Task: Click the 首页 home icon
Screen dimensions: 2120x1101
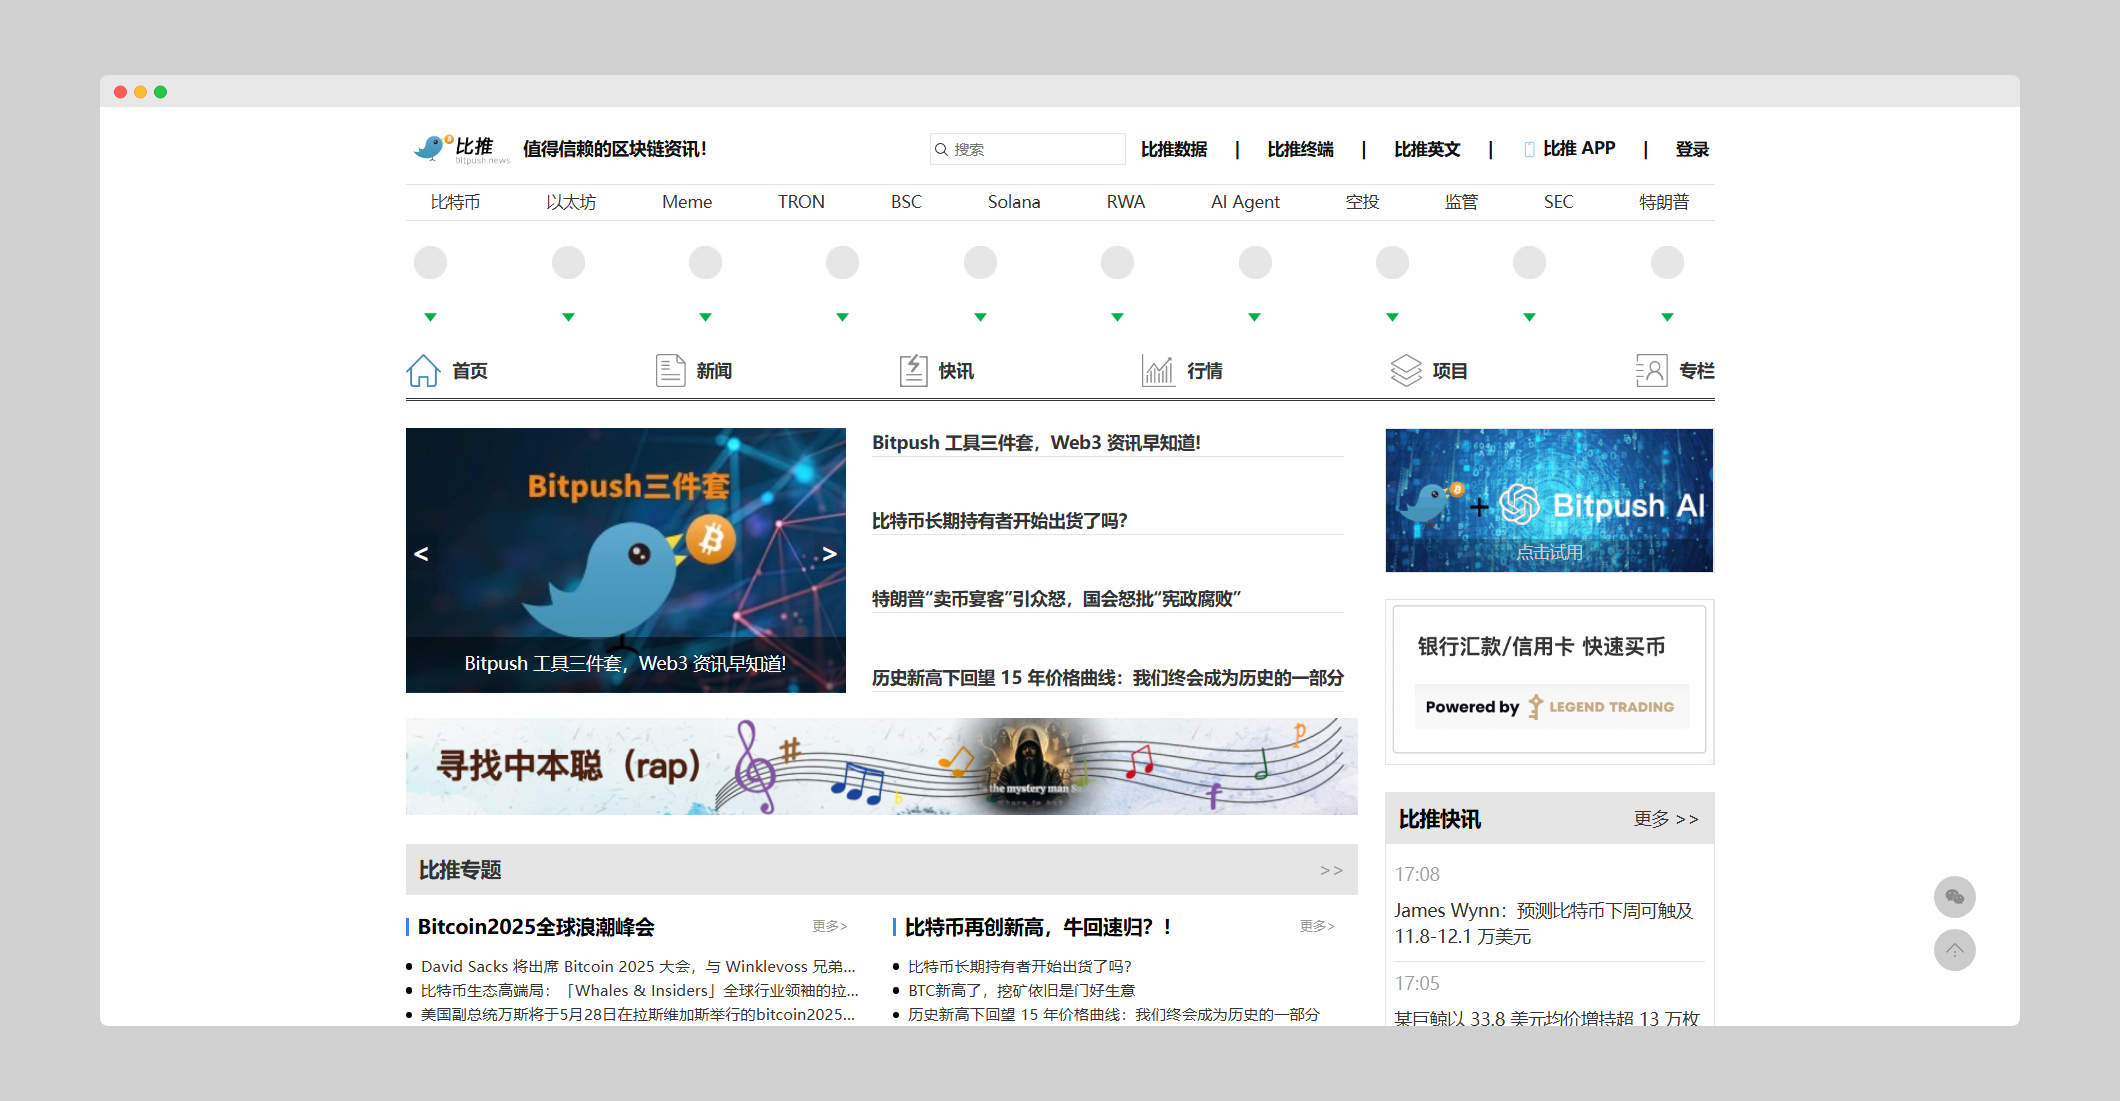Action: point(423,370)
